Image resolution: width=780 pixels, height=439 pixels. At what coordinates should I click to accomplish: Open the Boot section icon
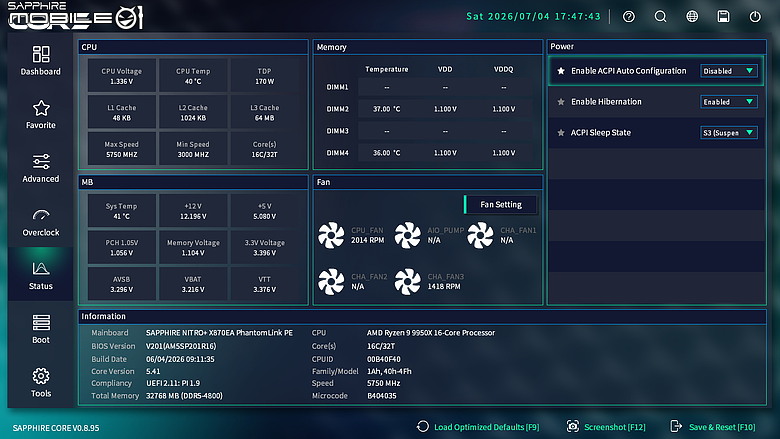[x=41, y=323]
